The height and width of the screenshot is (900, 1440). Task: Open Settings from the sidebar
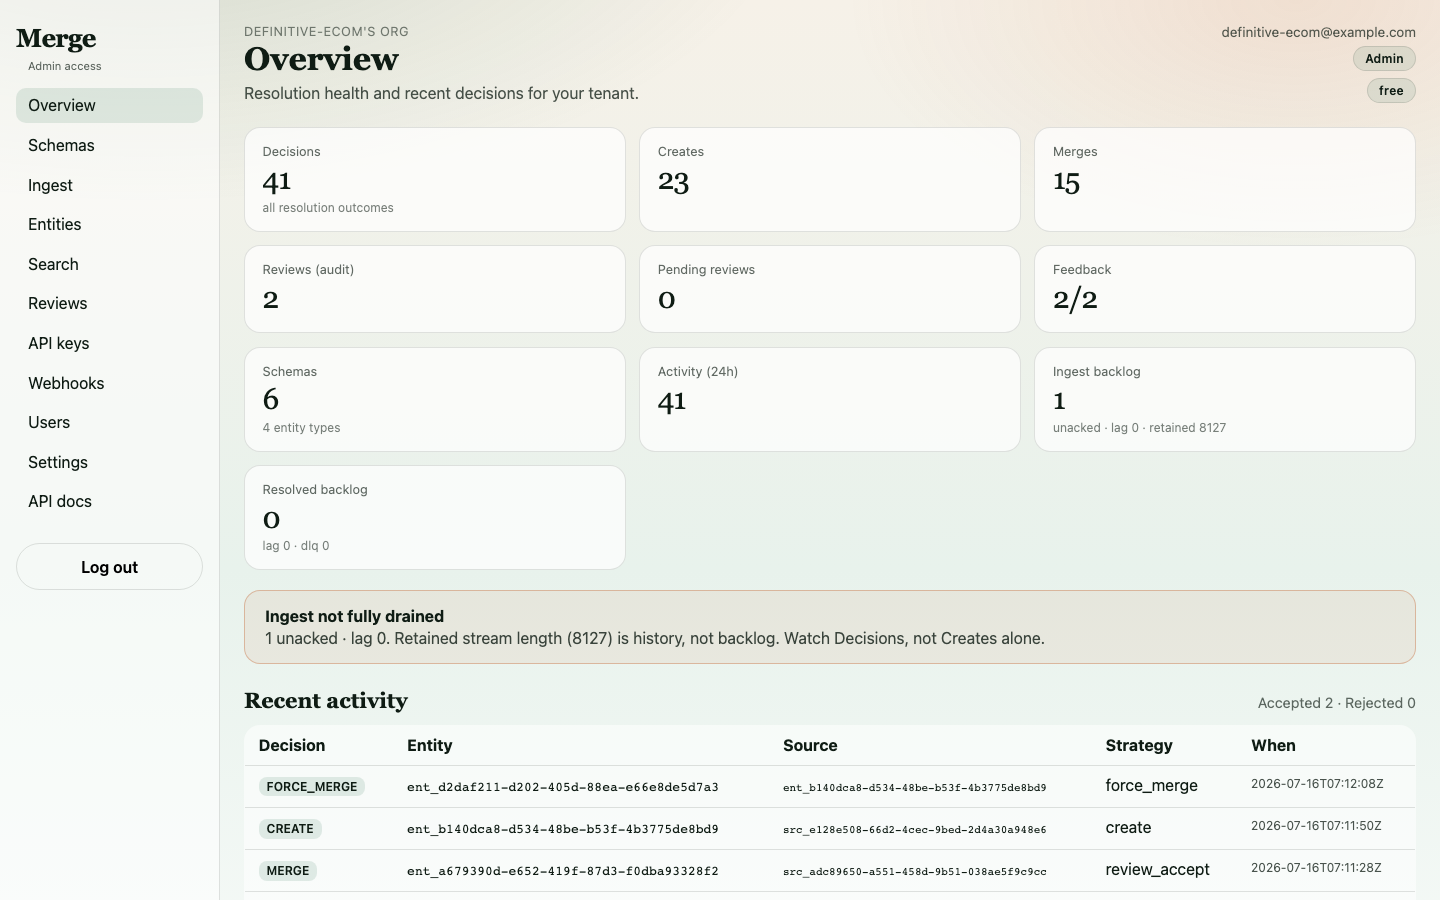pos(109,462)
